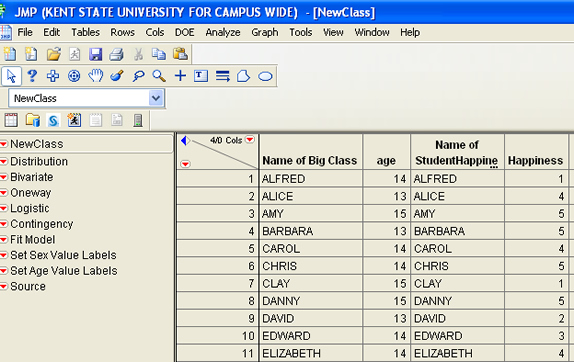Image resolution: width=574 pixels, height=362 pixels.
Task: Click the New Script icon
Action: 31,54
